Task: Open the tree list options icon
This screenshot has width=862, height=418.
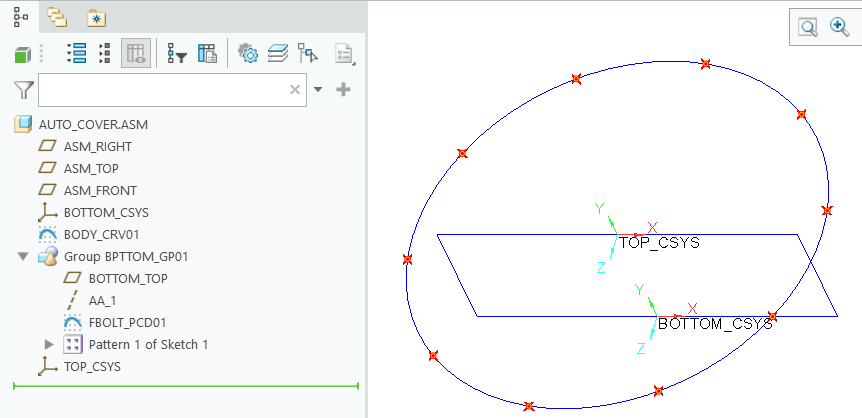Action: (x=344, y=54)
